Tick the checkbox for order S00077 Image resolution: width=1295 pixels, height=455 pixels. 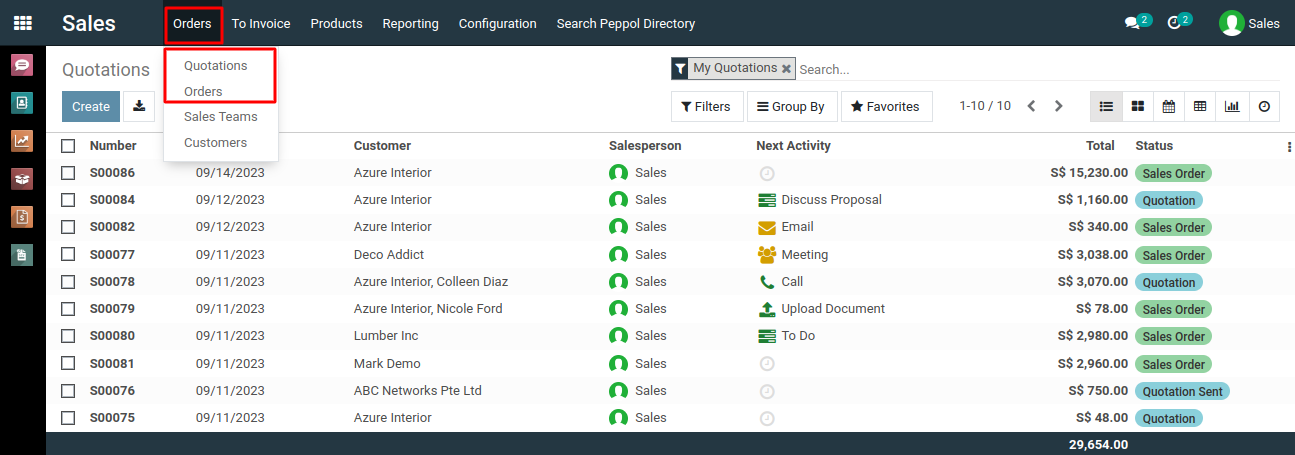68,255
